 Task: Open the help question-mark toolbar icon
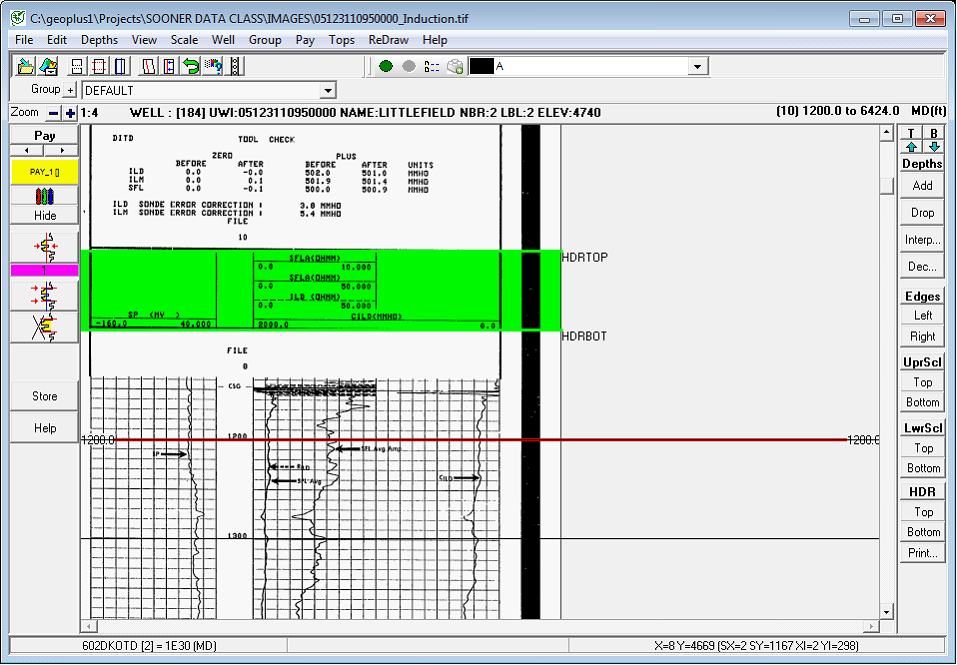[x=215, y=65]
